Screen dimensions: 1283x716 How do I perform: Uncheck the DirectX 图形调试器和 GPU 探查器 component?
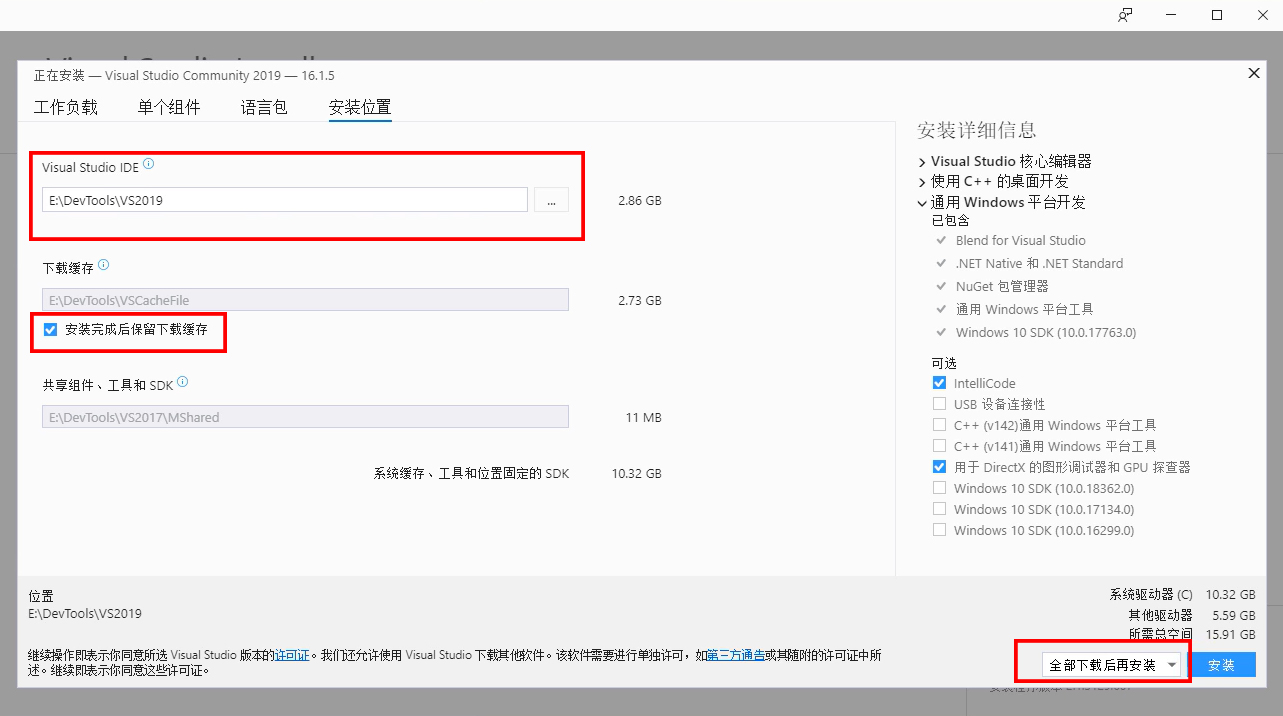939,466
